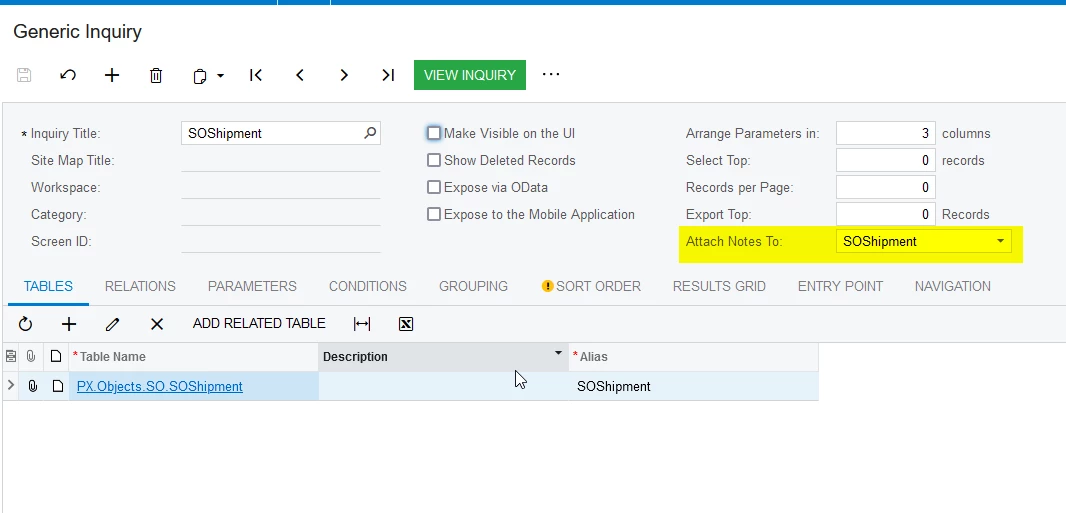Click the Records per Page field
1066x513 pixels.
[886, 188]
